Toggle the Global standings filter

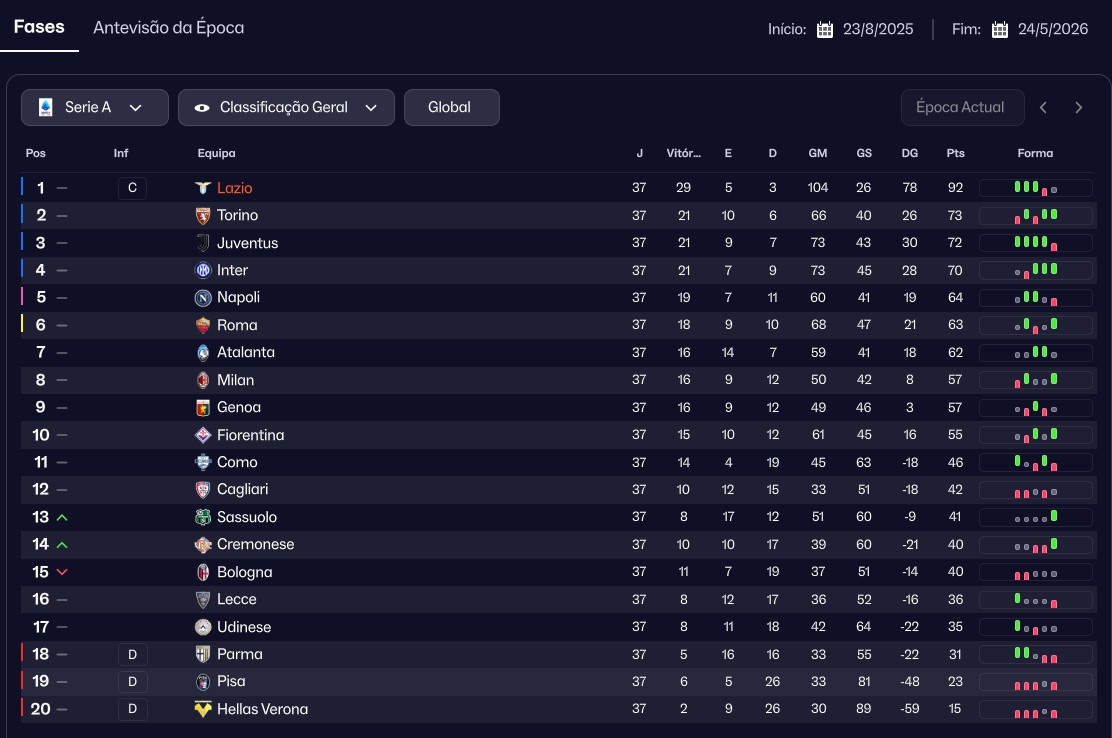[451, 107]
